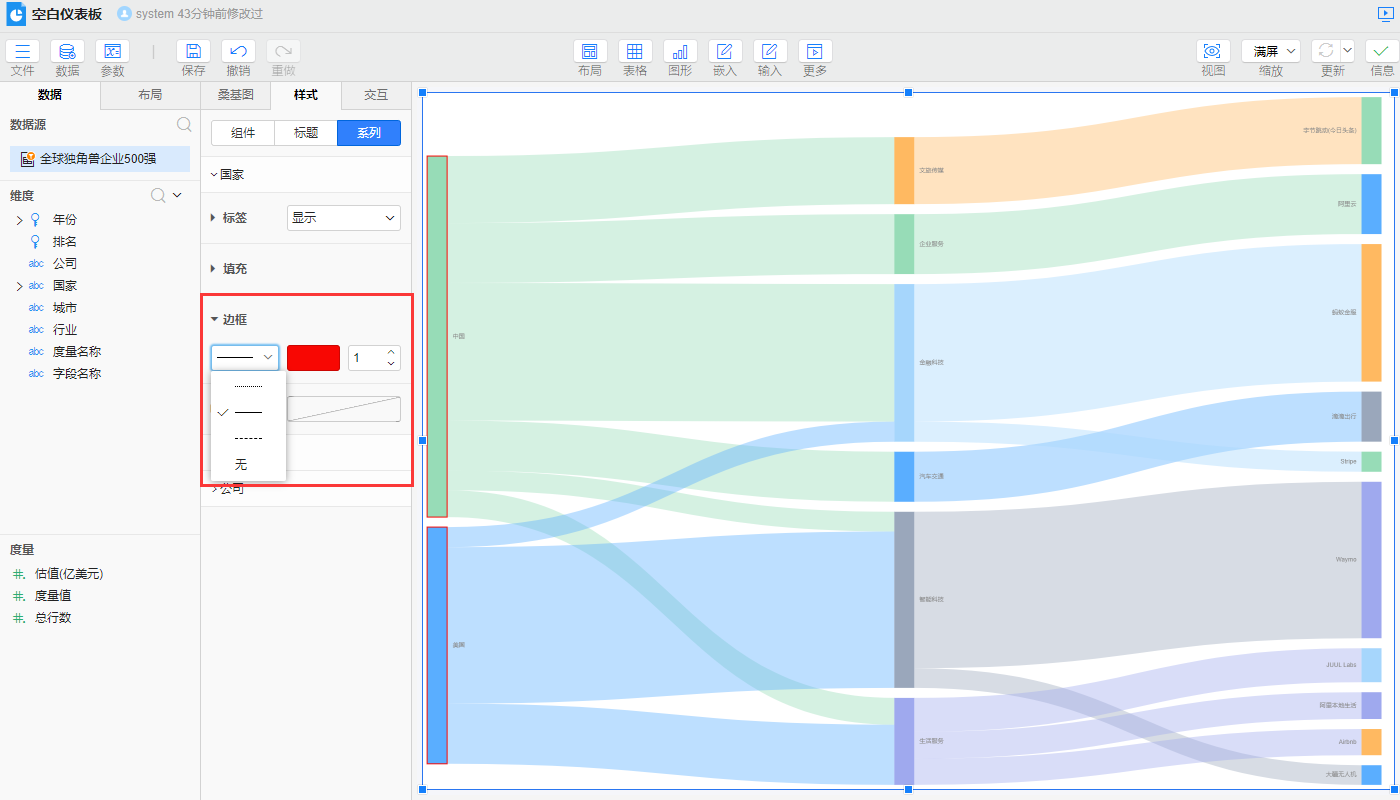The image size is (1400, 800).
Task: Open the label 显示 dropdown
Action: click(343, 218)
